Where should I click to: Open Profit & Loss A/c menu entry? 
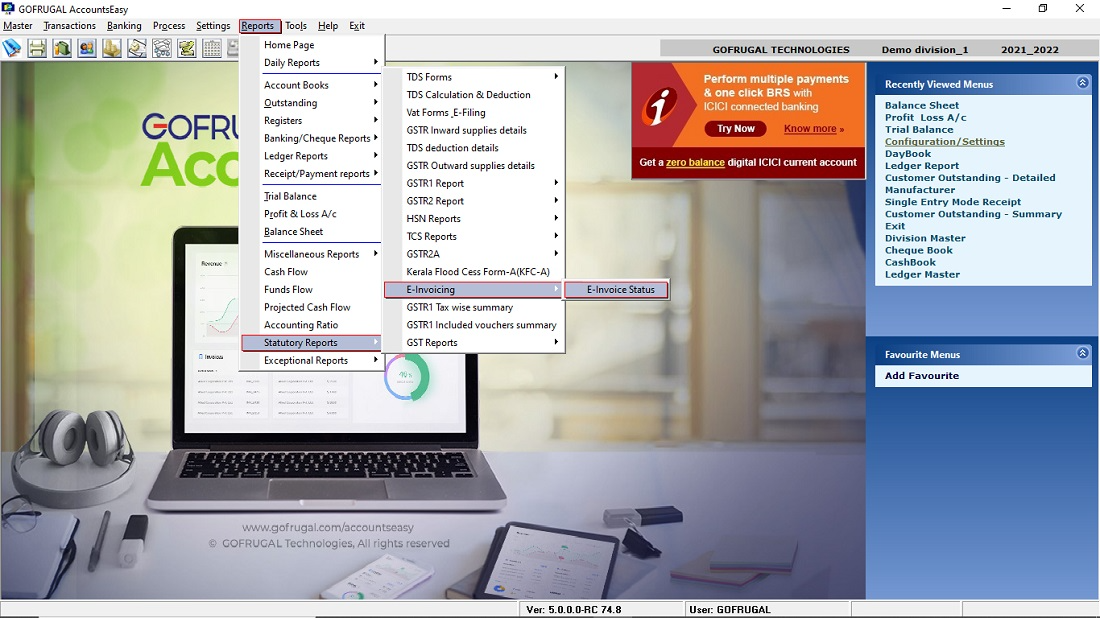[311, 214]
